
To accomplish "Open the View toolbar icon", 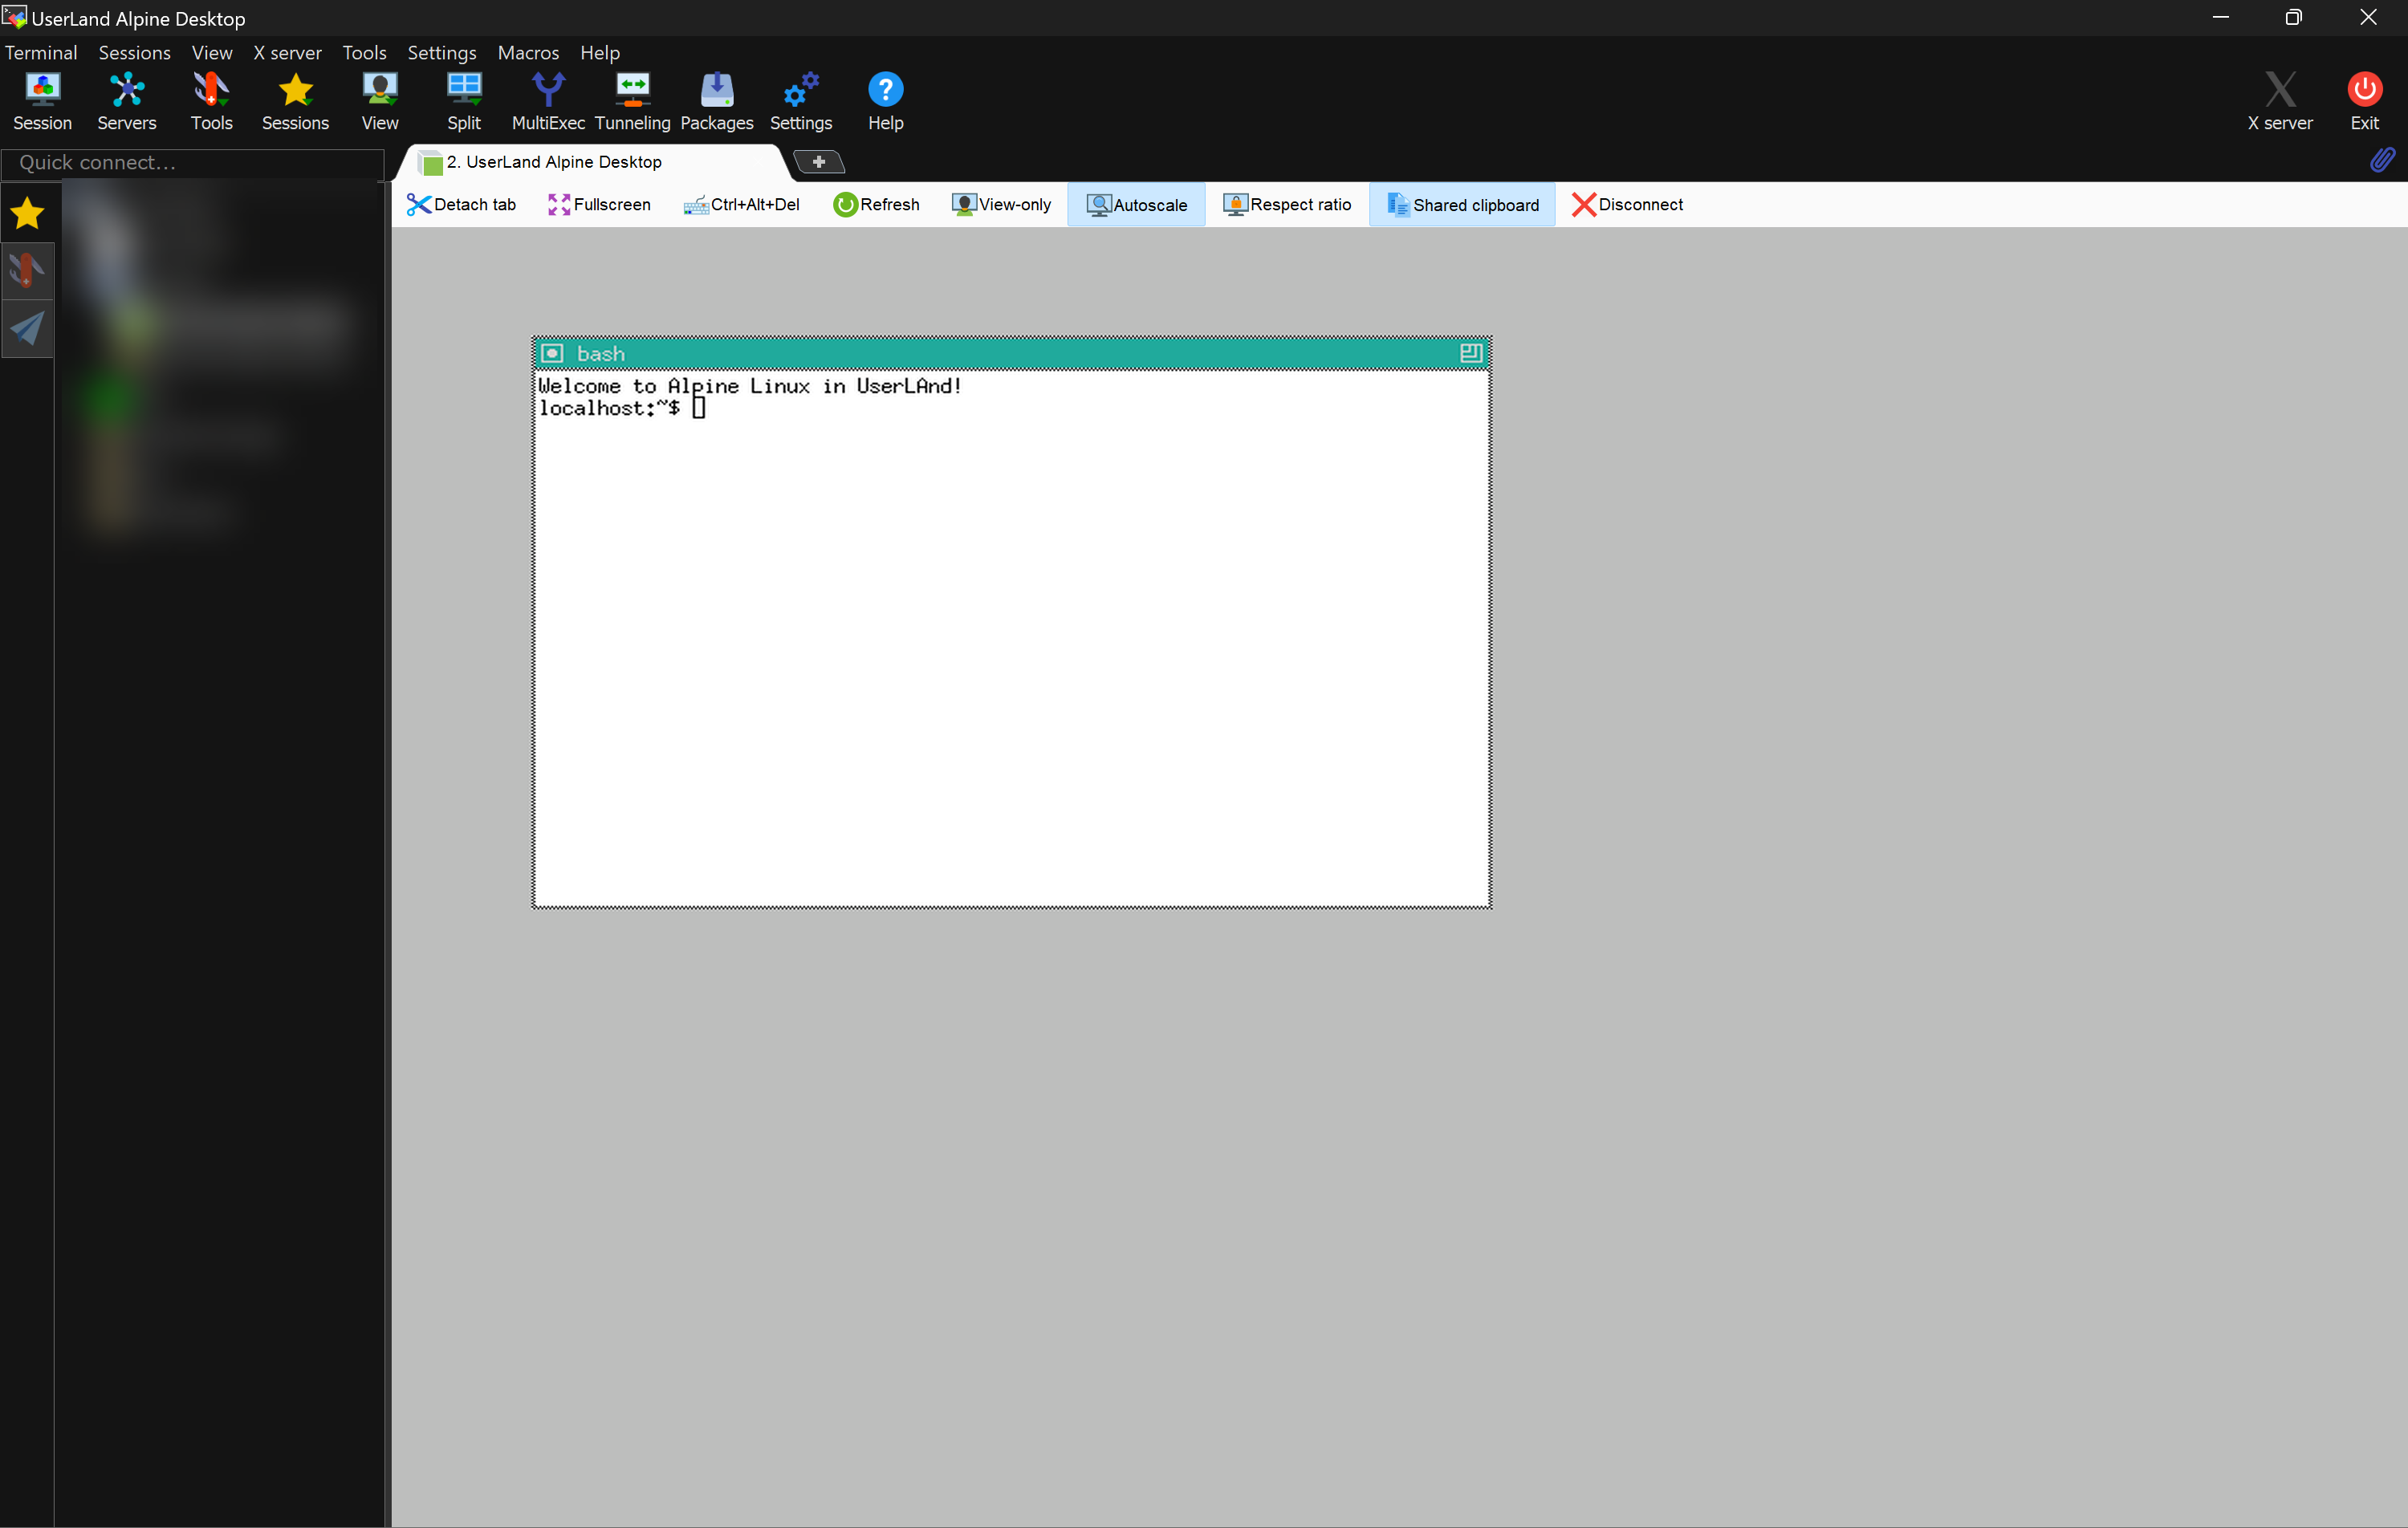I will 380,101.
